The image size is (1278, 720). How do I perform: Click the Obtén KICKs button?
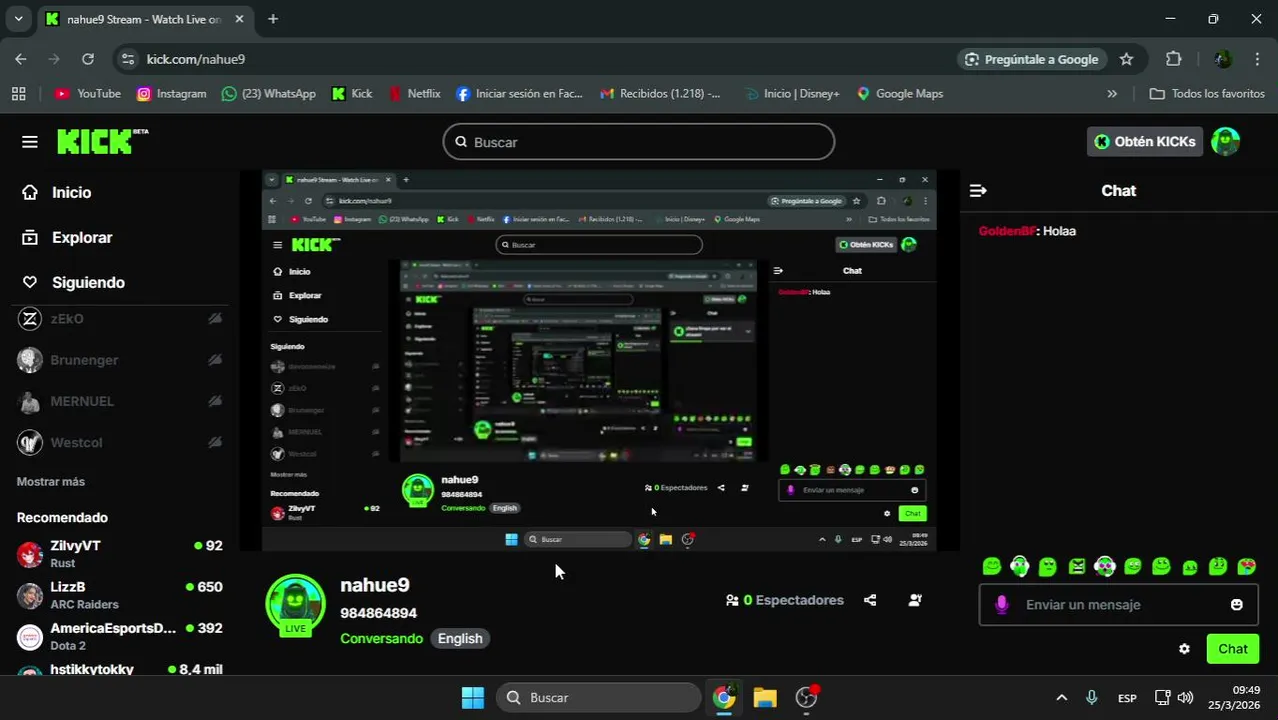coord(1145,141)
